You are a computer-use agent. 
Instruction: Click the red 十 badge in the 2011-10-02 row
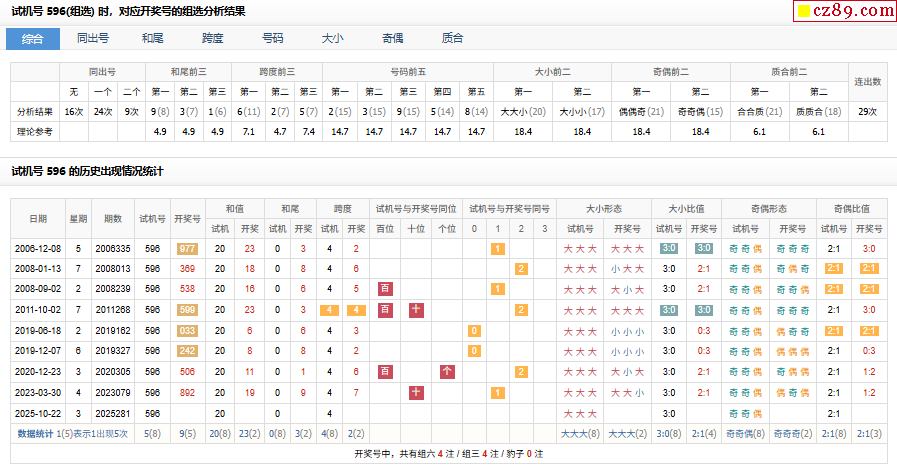click(x=416, y=310)
